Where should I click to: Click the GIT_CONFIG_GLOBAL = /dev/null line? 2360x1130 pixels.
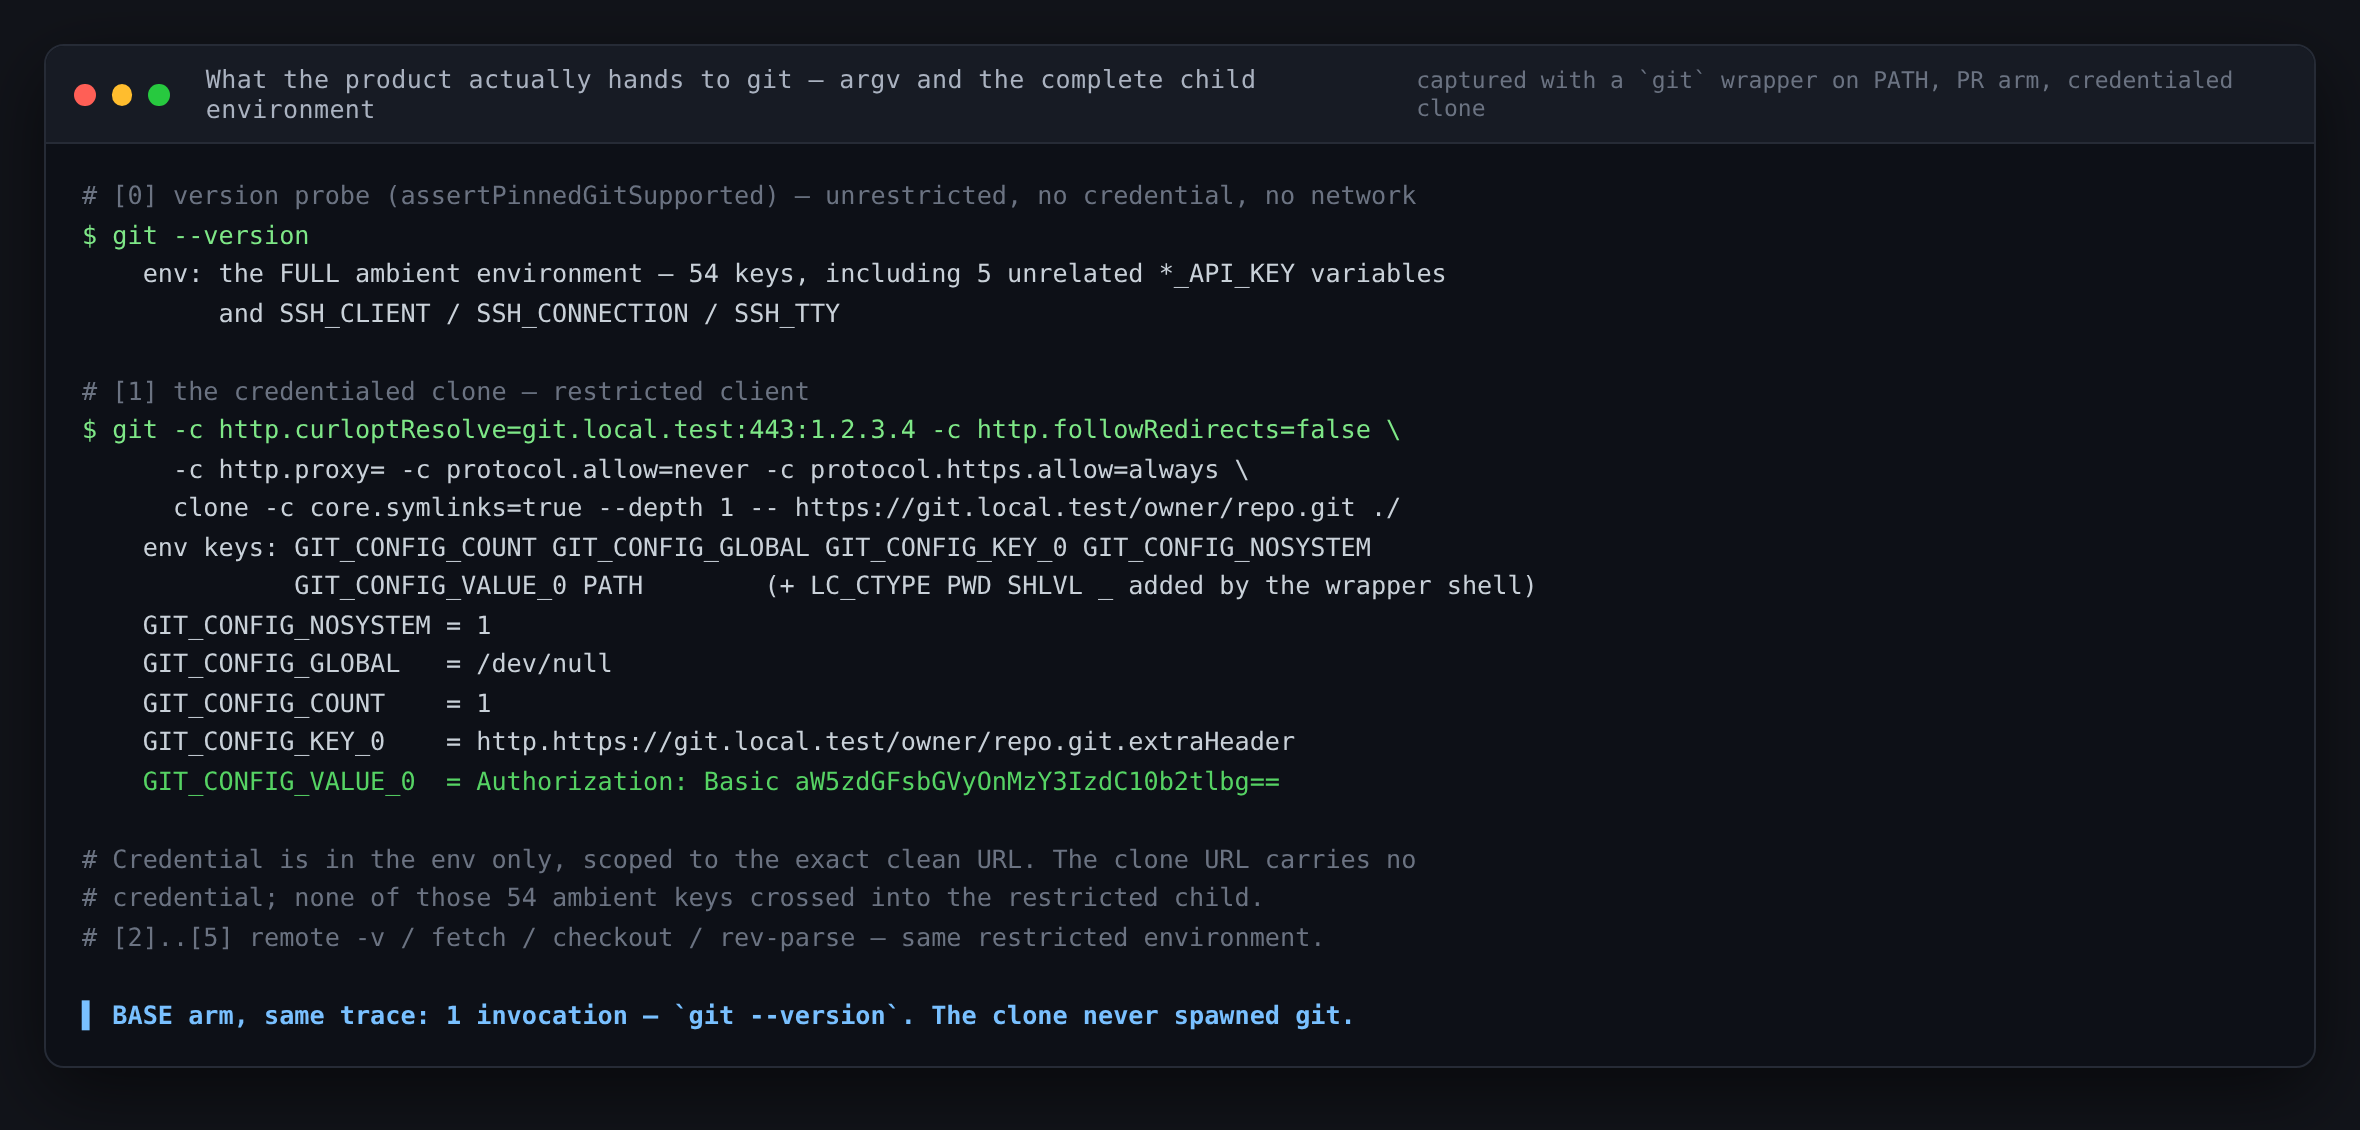click(377, 663)
